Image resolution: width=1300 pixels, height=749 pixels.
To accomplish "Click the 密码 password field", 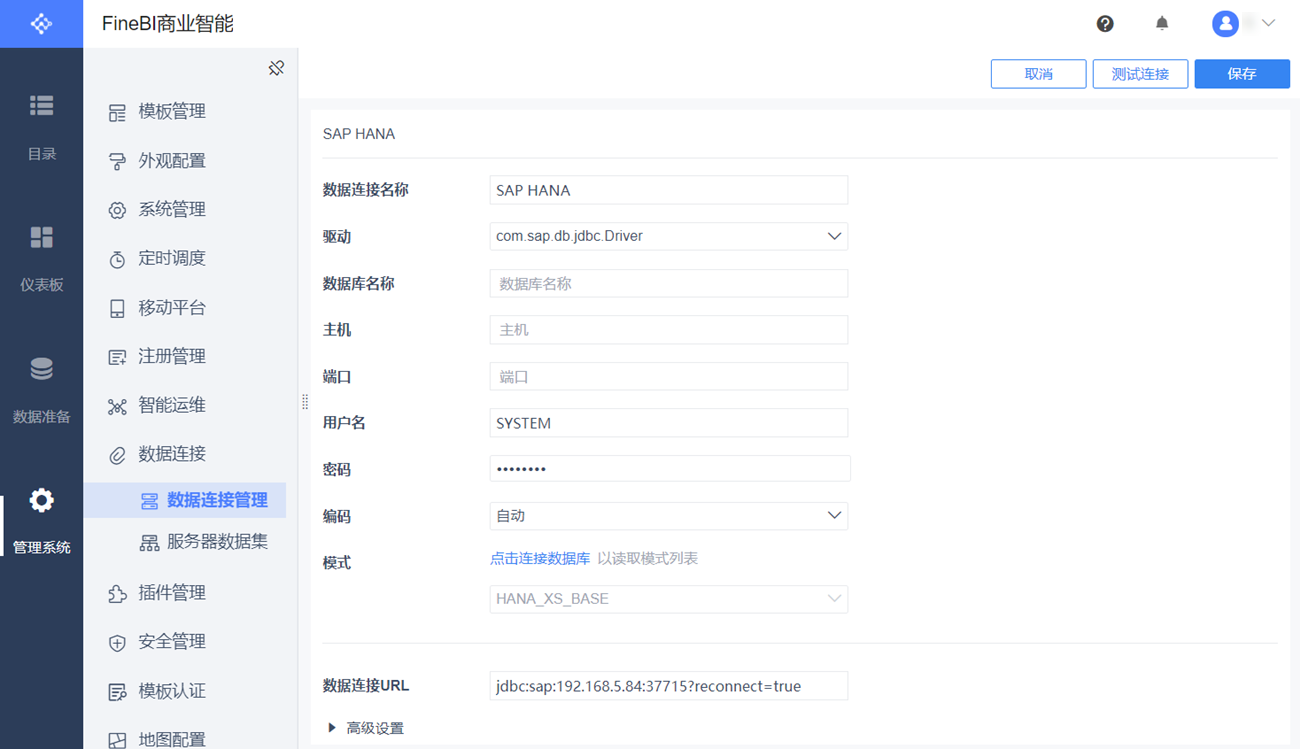I will [670, 468].
